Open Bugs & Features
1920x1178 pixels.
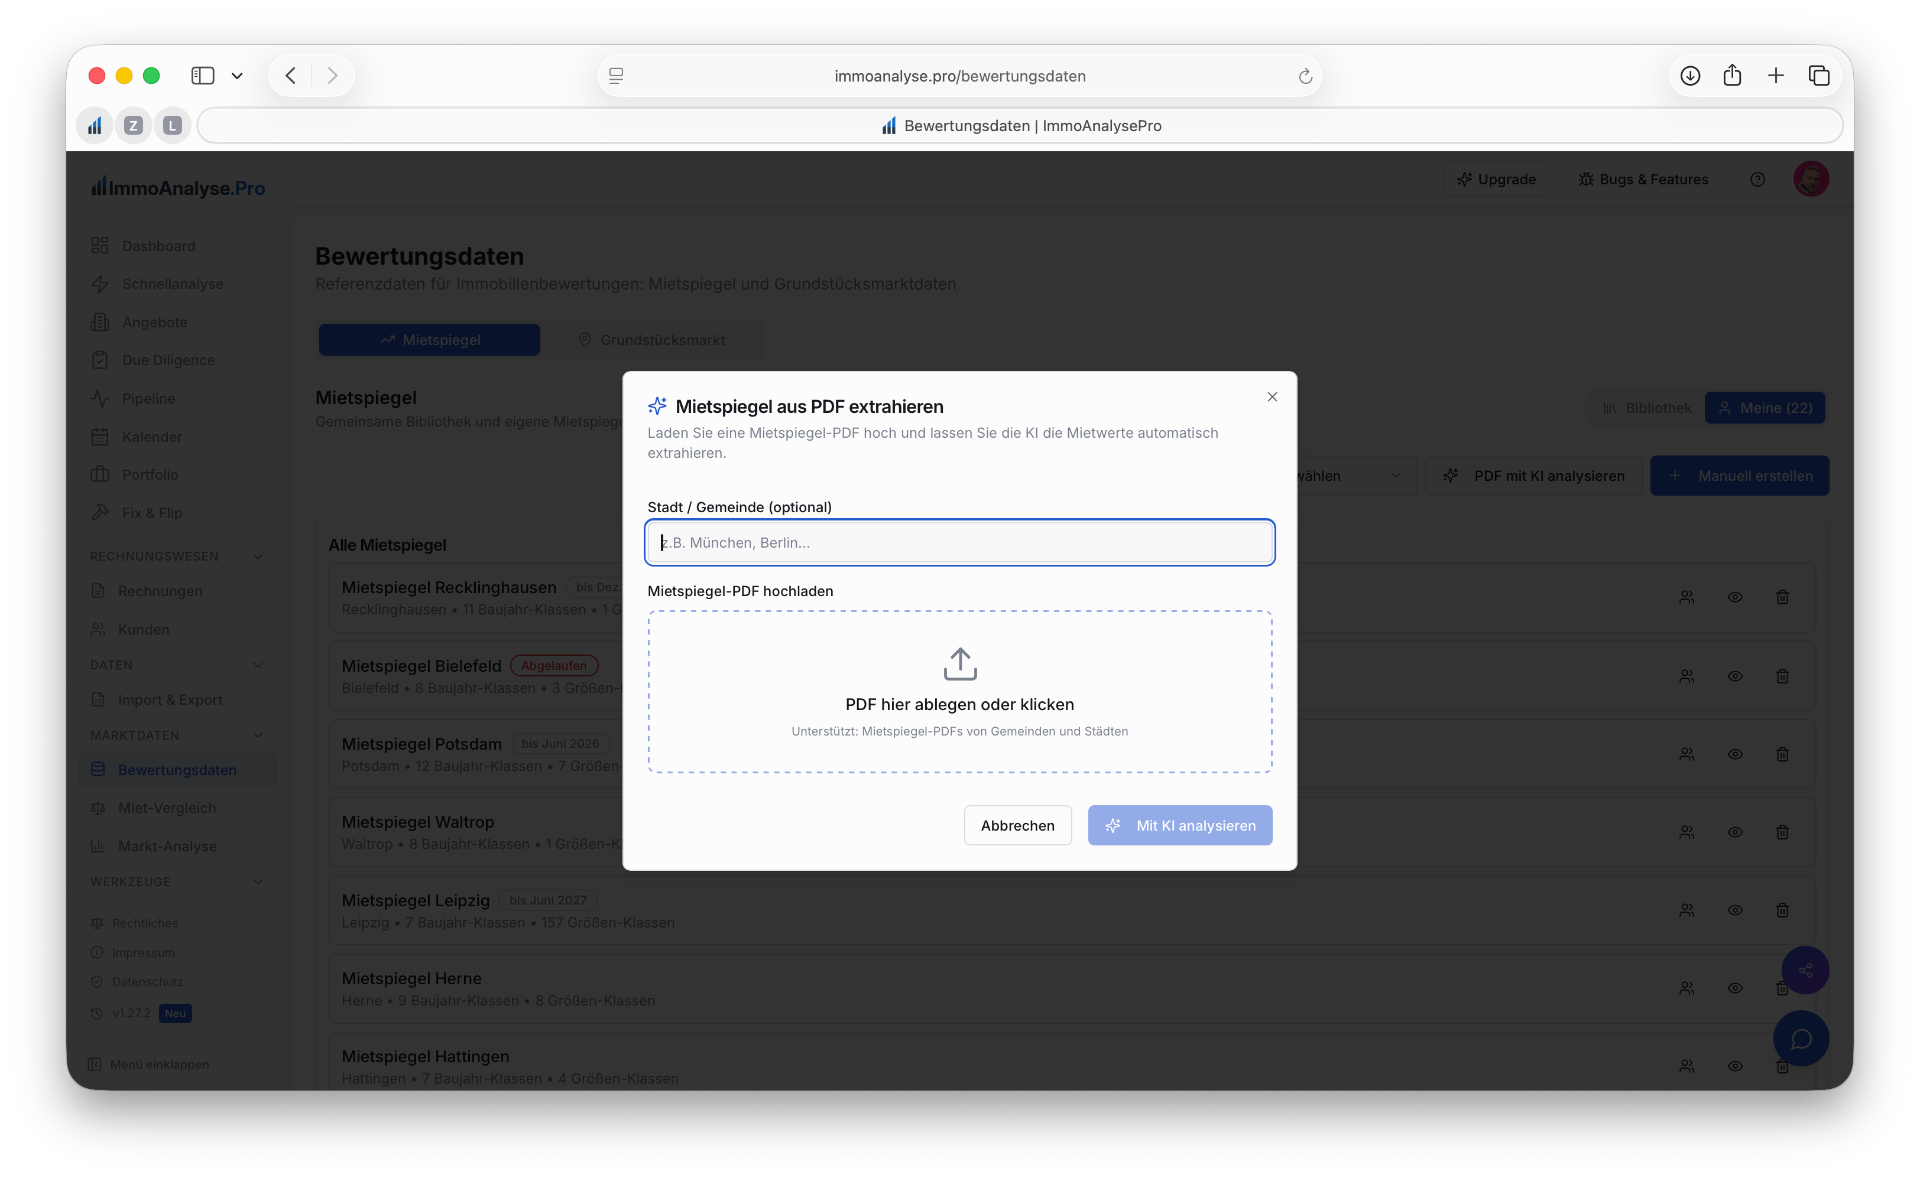pyautogui.click(x=1643, y=179)
